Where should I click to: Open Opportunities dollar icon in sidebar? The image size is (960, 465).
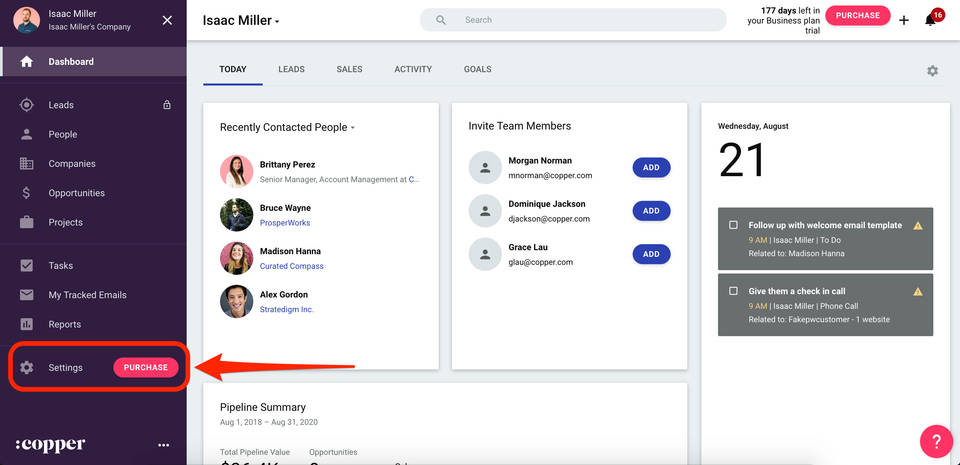pos(27,193)
